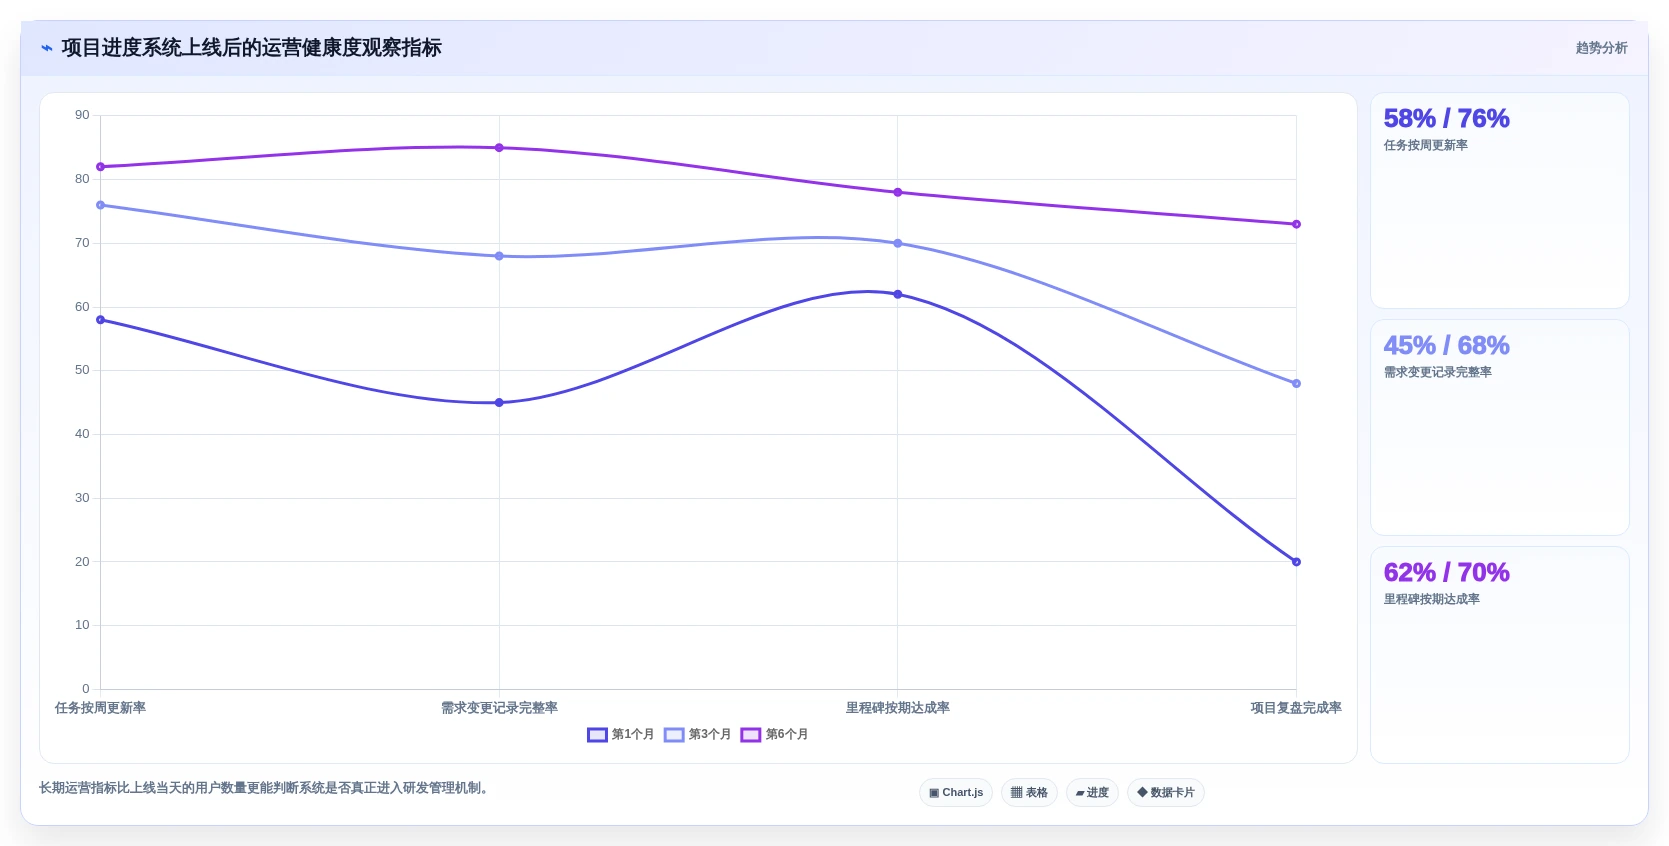Screen dimensions: 1669x846
Task: Open the 45% / 68% data card
Action: point(1499,427)
